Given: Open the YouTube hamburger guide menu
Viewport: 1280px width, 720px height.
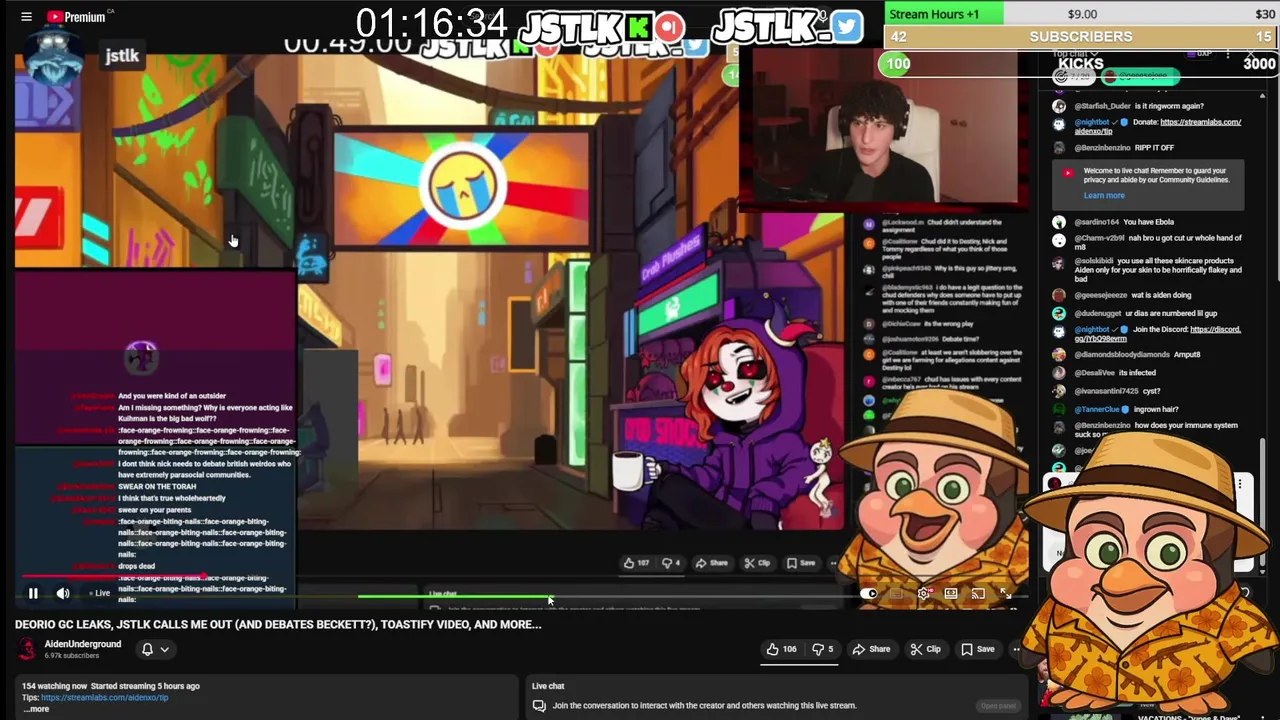Looking at the screenshot, I should (x=26, y=17).
